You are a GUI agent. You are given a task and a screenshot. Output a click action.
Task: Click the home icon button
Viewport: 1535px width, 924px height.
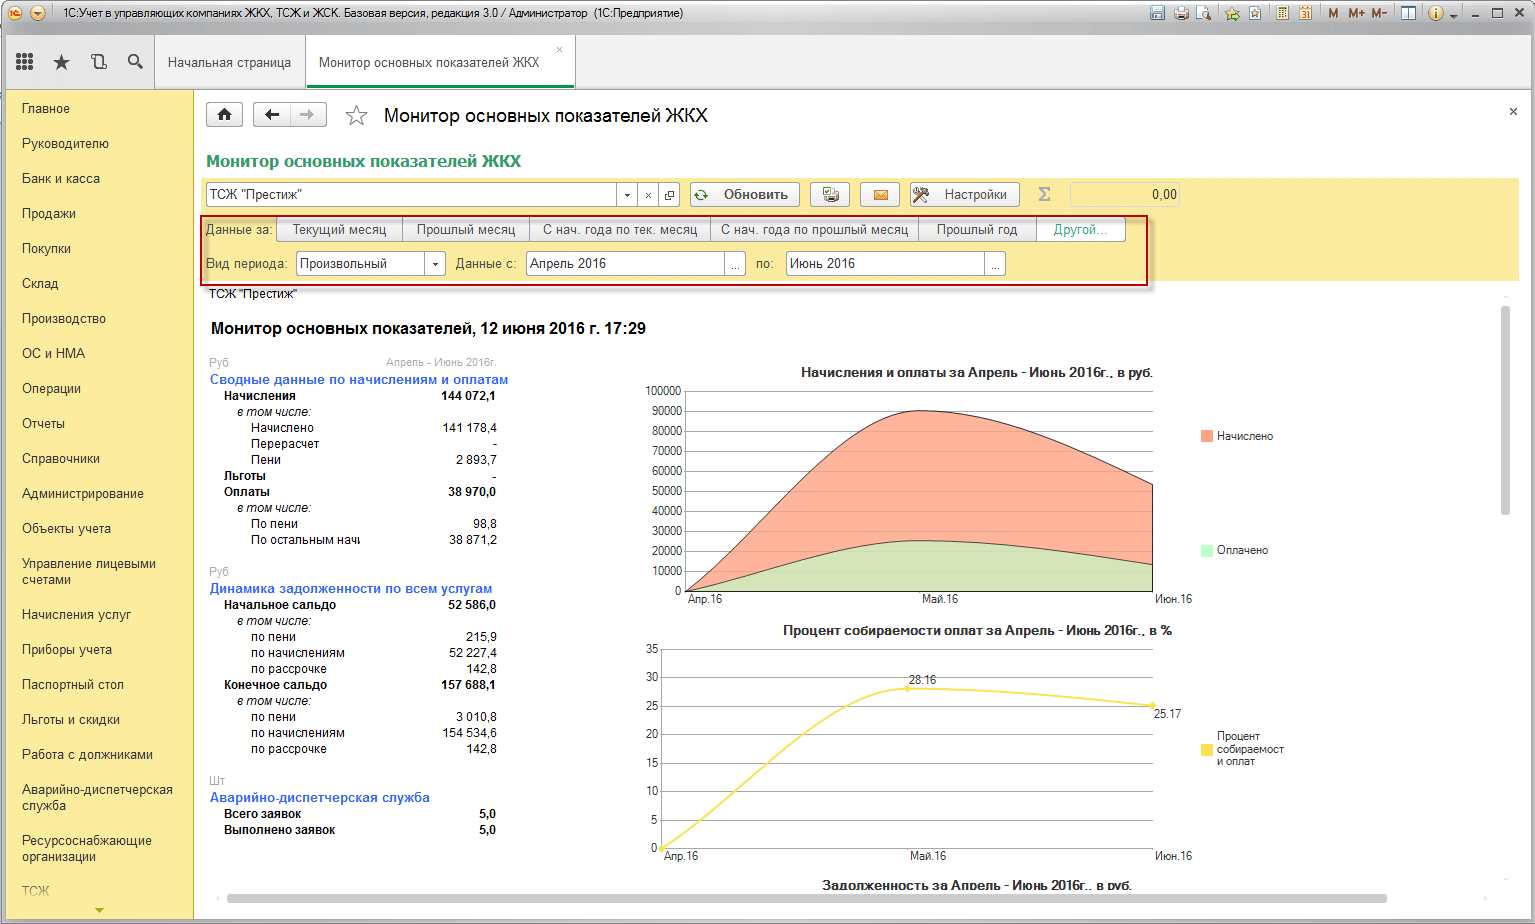[225, 115]
